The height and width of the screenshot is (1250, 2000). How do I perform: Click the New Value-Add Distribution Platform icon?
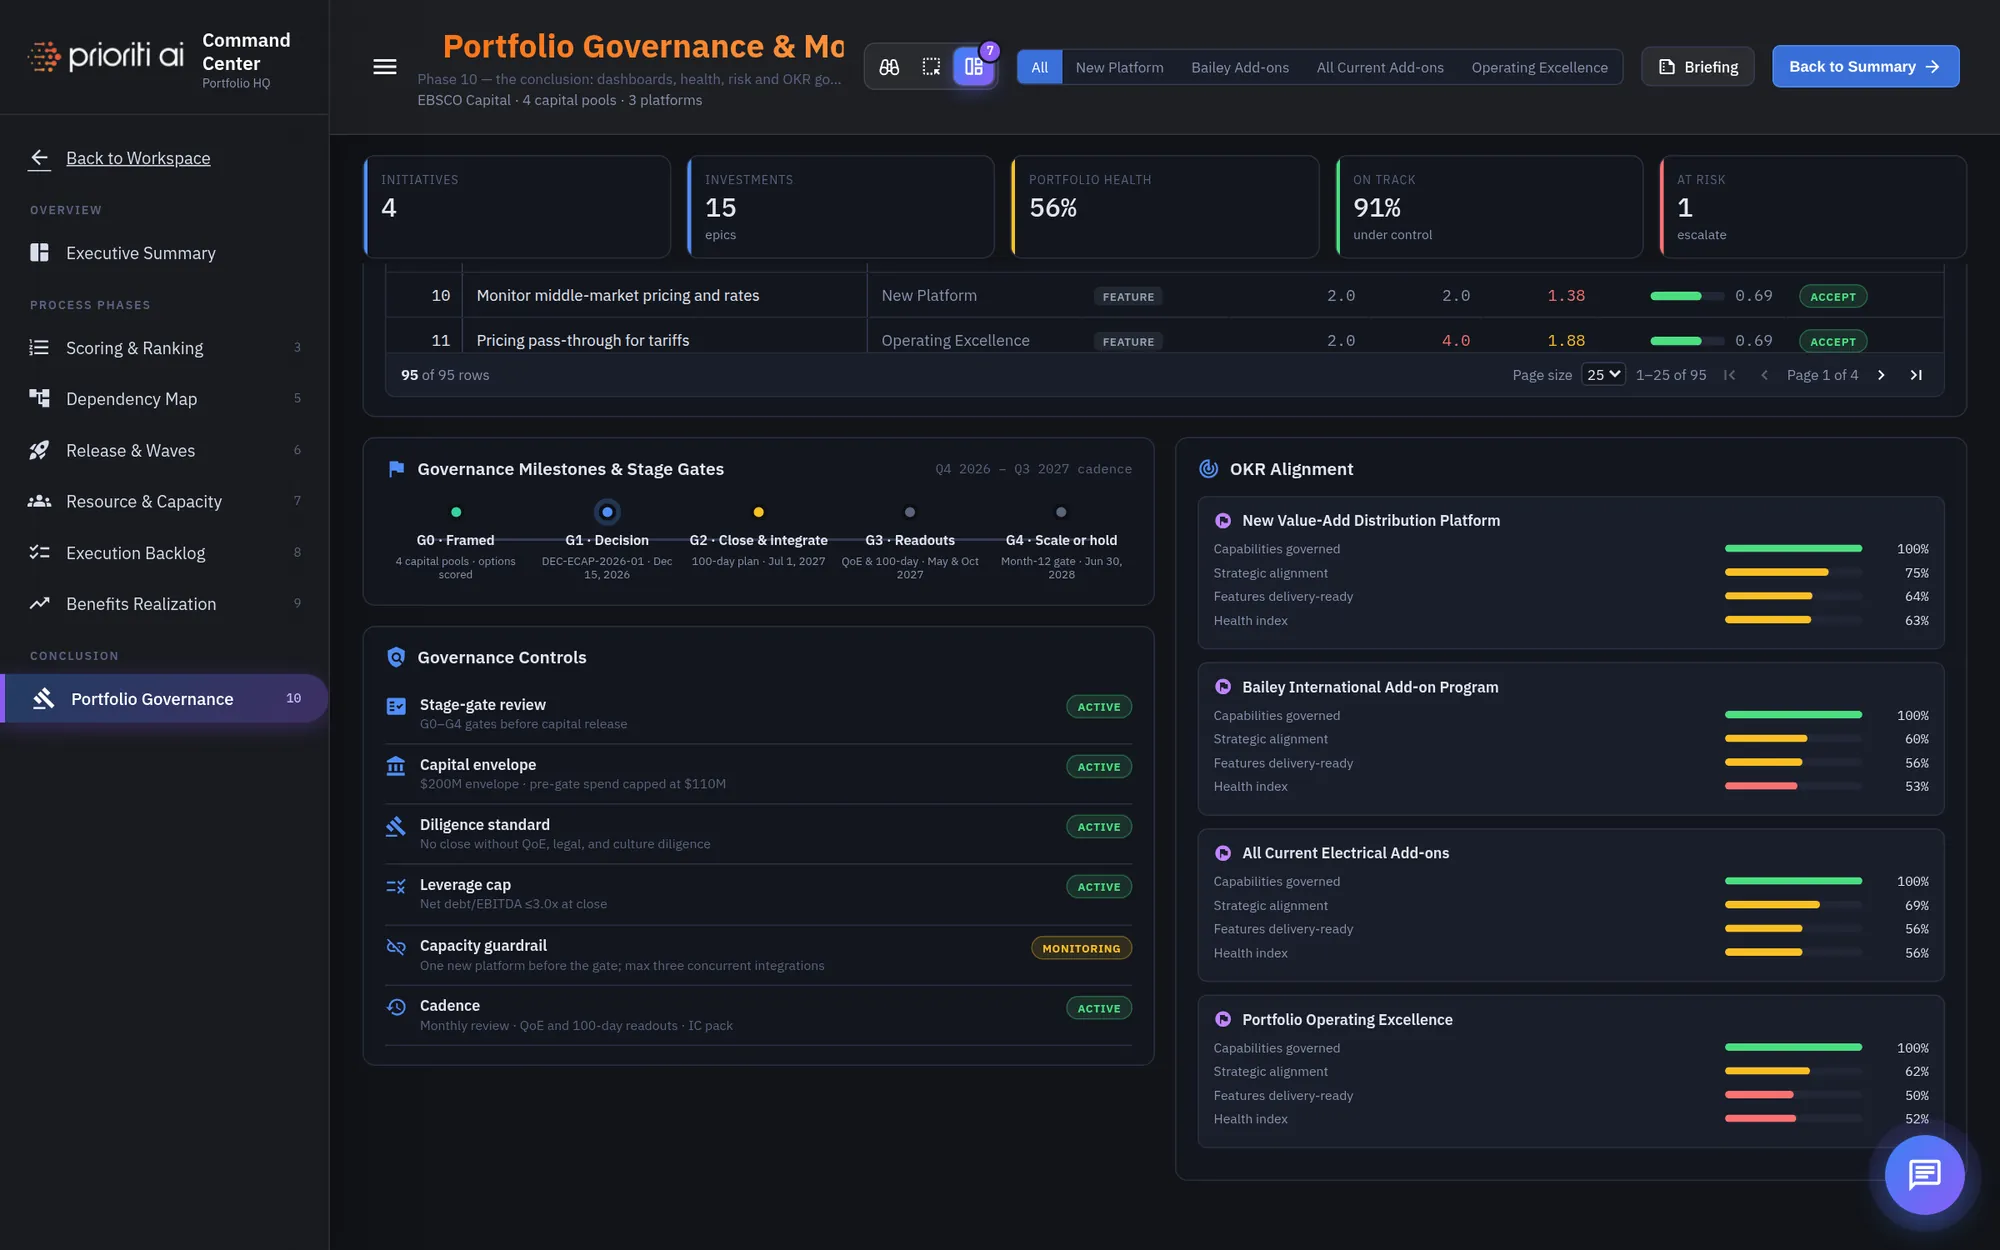tap(1222, 520)
